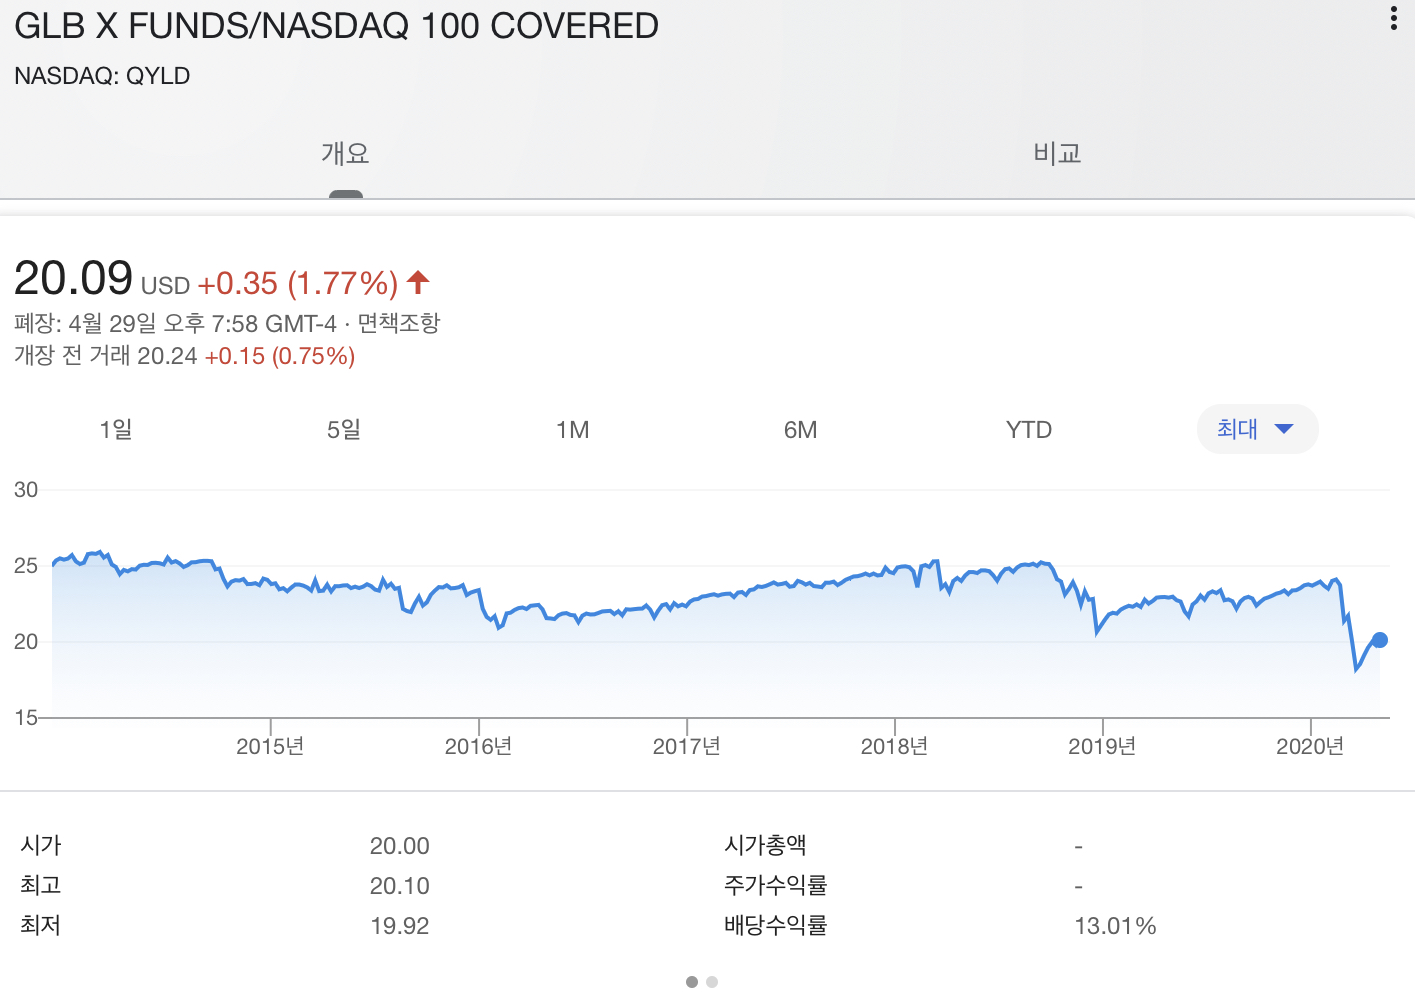Click the 2018년 axis label
The height and width of the screenshot is (997, 1415).
point(894,746)
